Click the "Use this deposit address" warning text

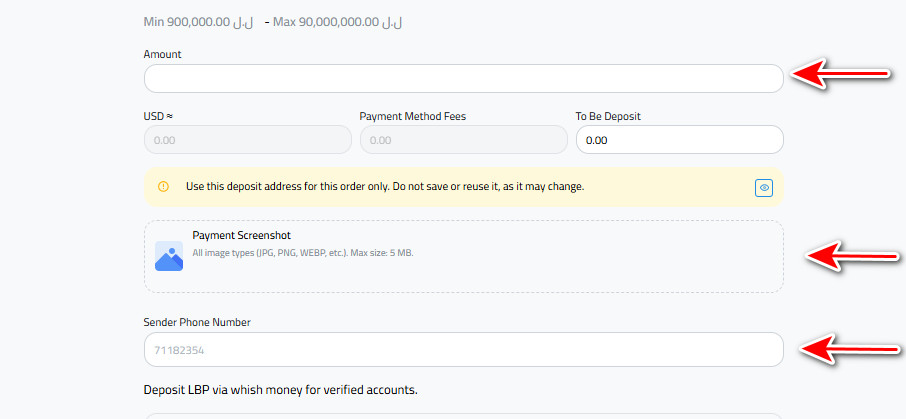[x=384, y=187]
